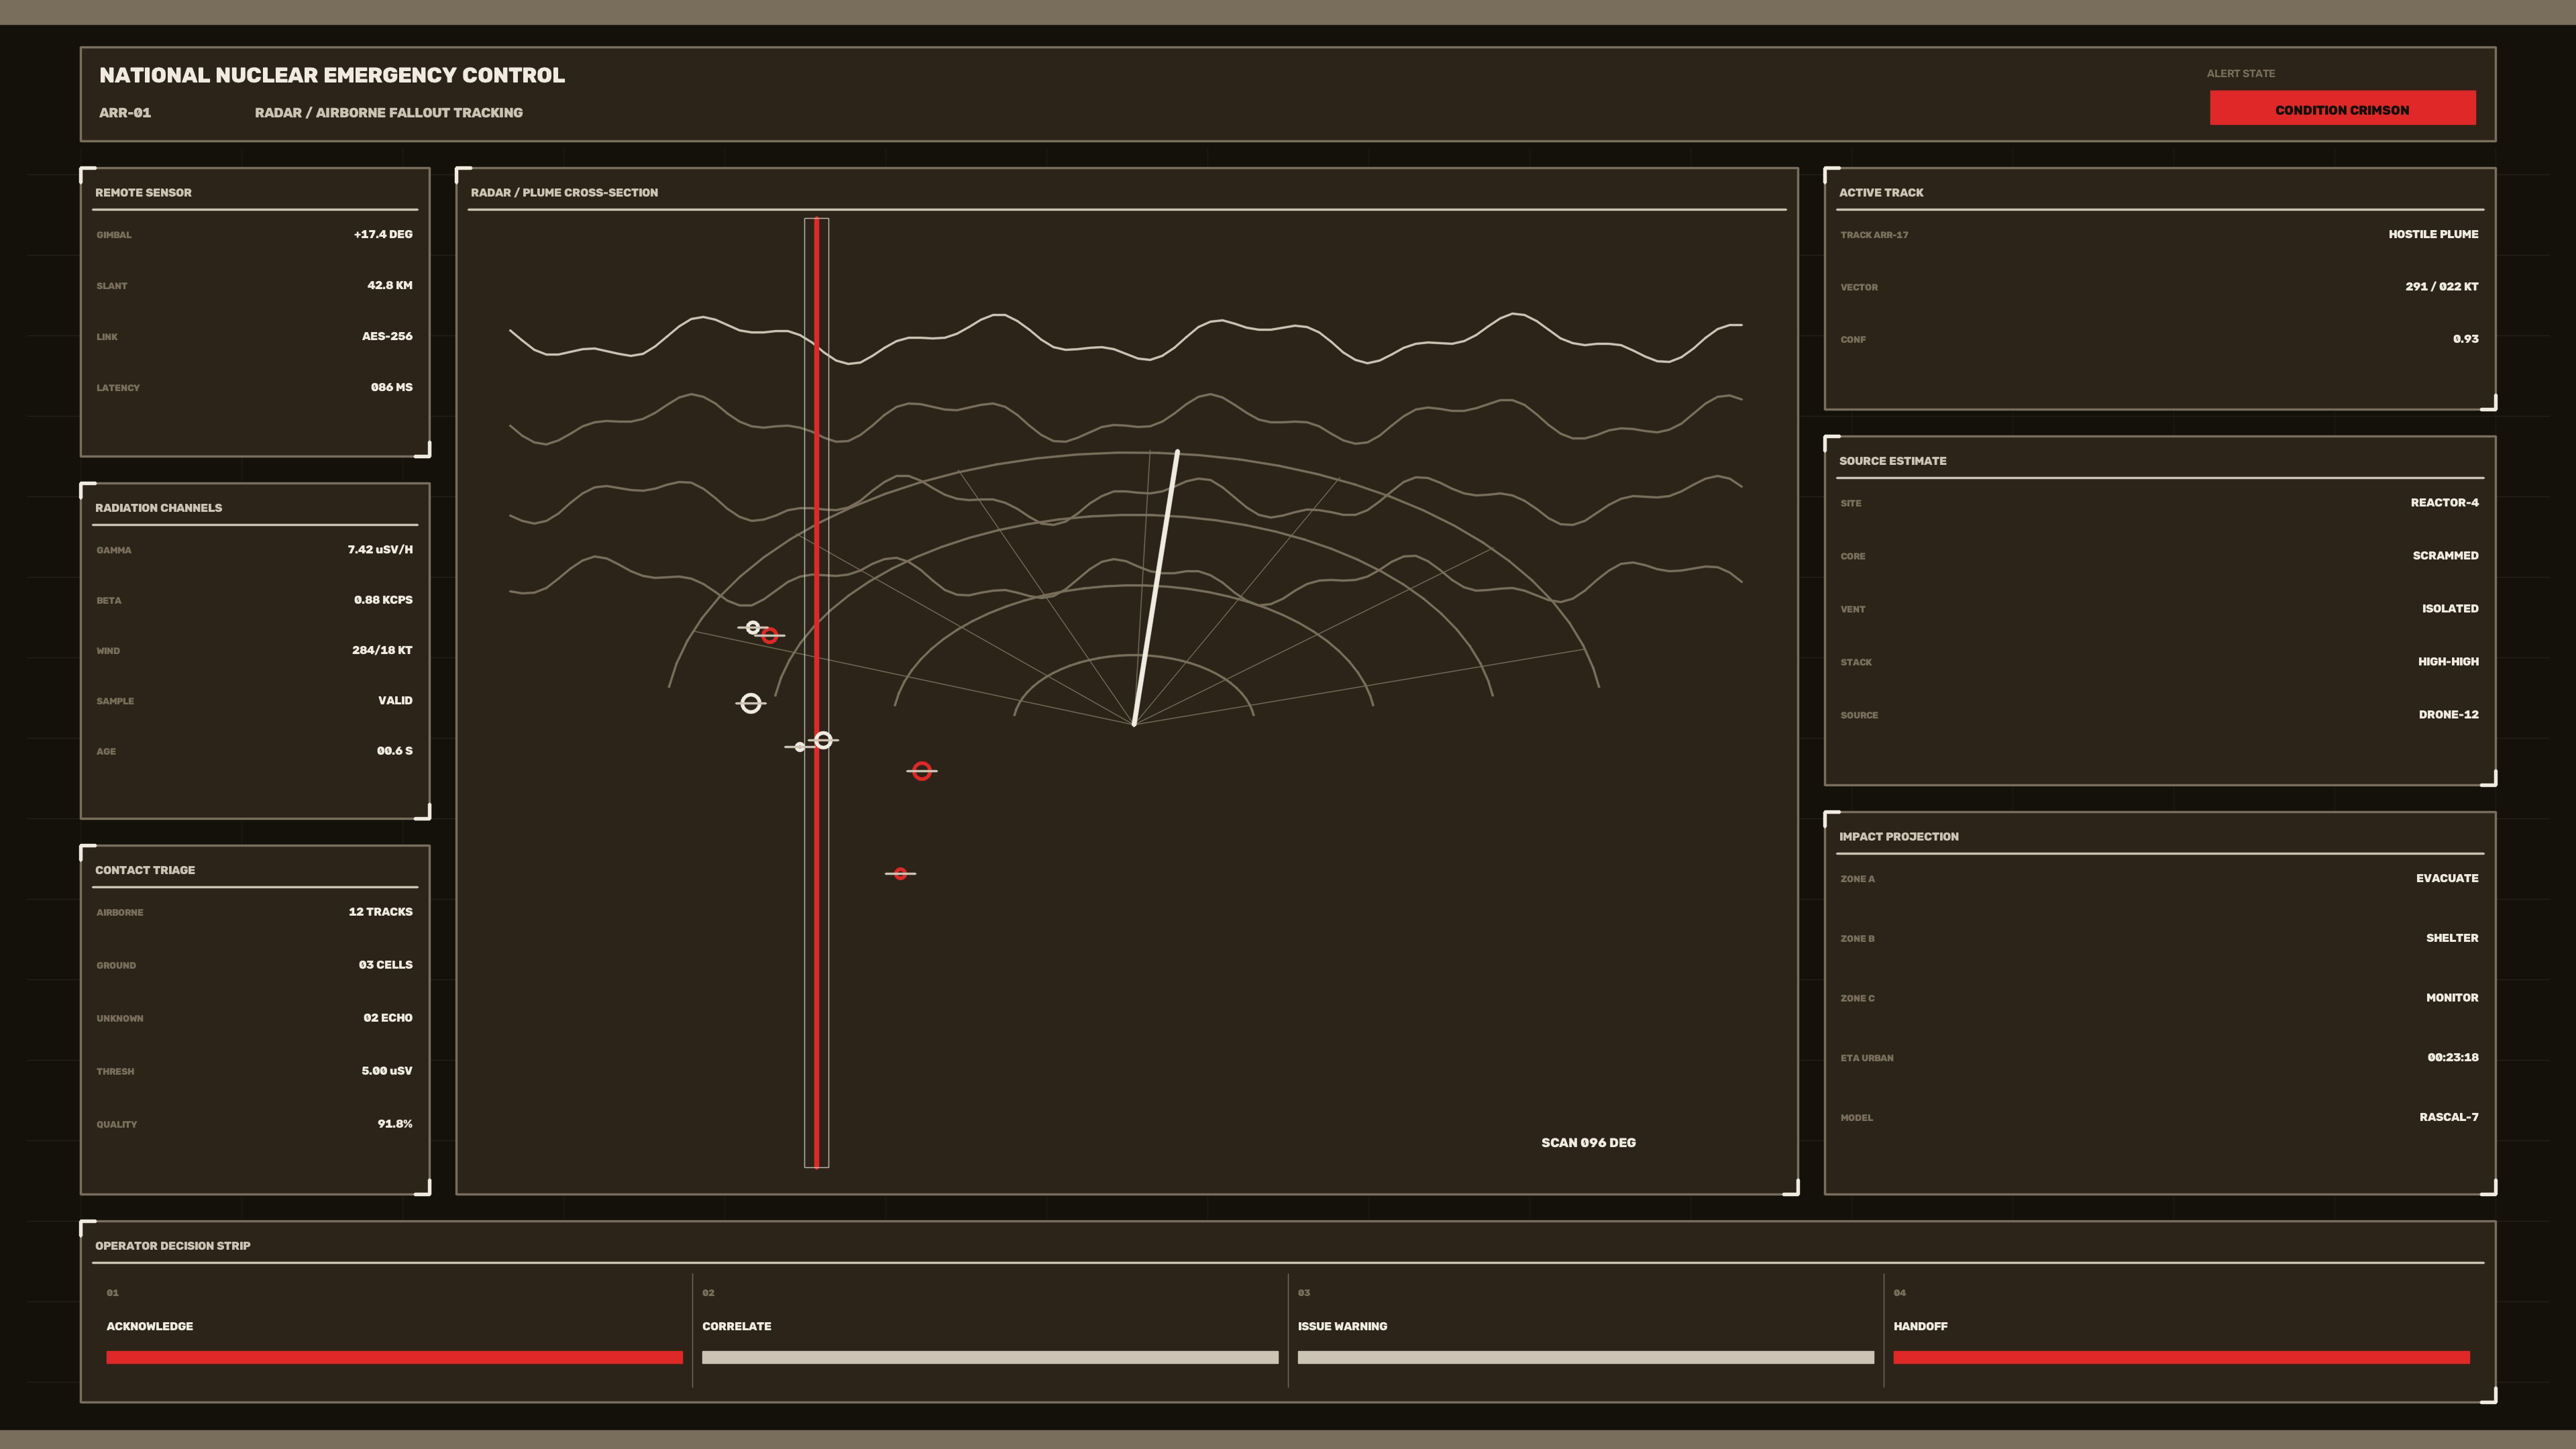Click the GAMMA value 7.42 uSV/H
The width and height of the screenshot is (2576, 1449).
click(x=380, y=550)
